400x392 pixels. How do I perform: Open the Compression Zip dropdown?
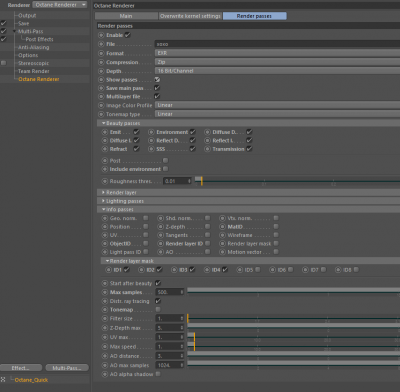[x=277, y=62]
